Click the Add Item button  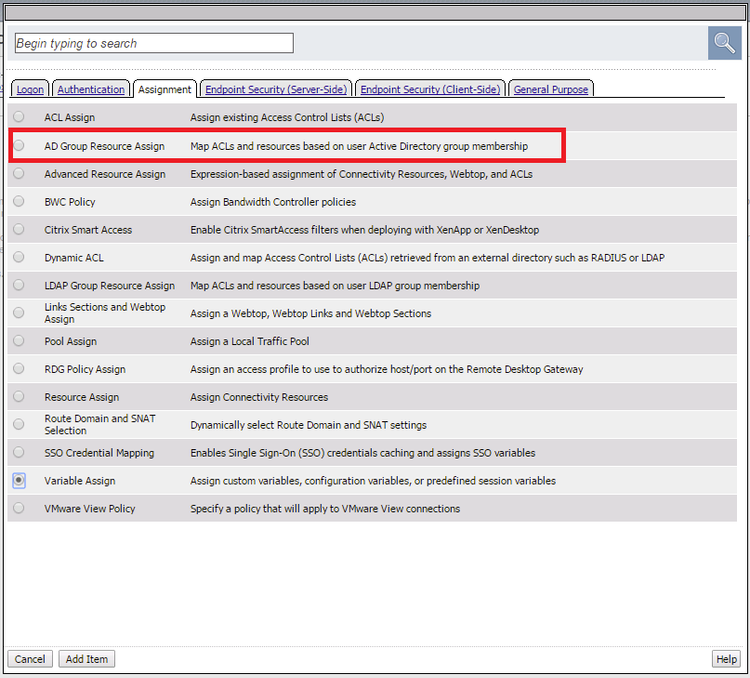coord(87,659)
